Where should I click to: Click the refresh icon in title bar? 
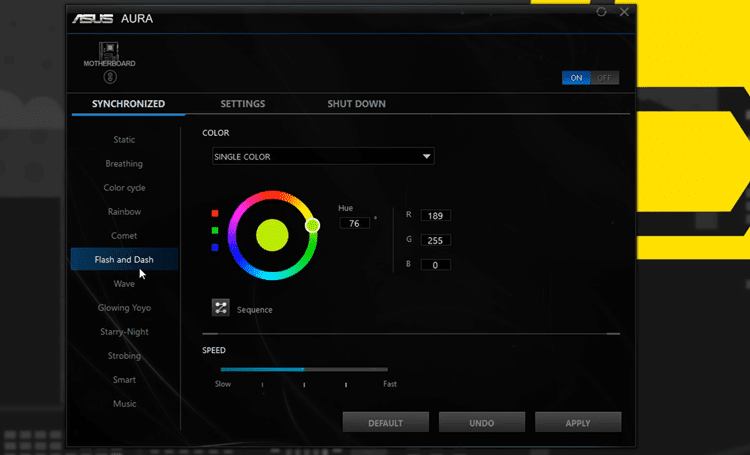[x=601, y=12]
